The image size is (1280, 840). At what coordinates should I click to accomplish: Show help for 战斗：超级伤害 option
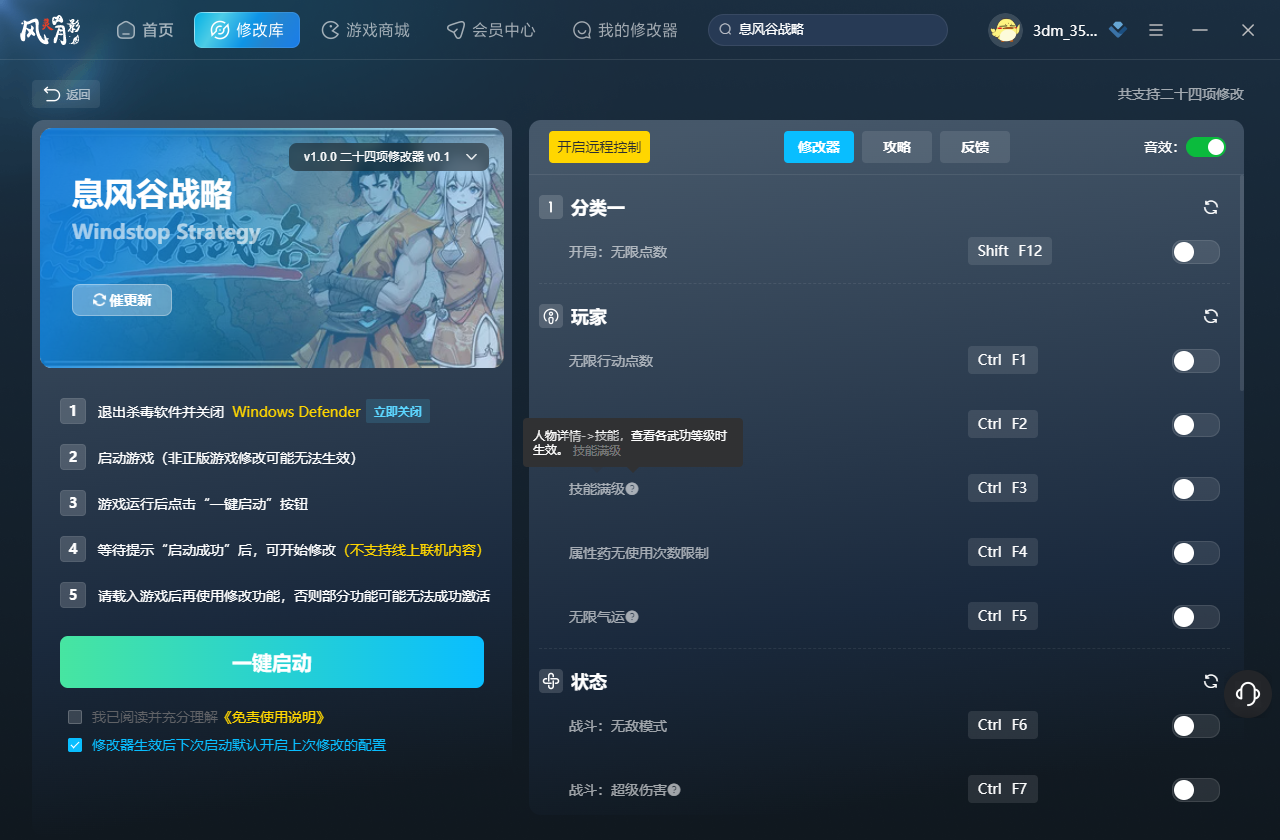click(x=674, y=790)
